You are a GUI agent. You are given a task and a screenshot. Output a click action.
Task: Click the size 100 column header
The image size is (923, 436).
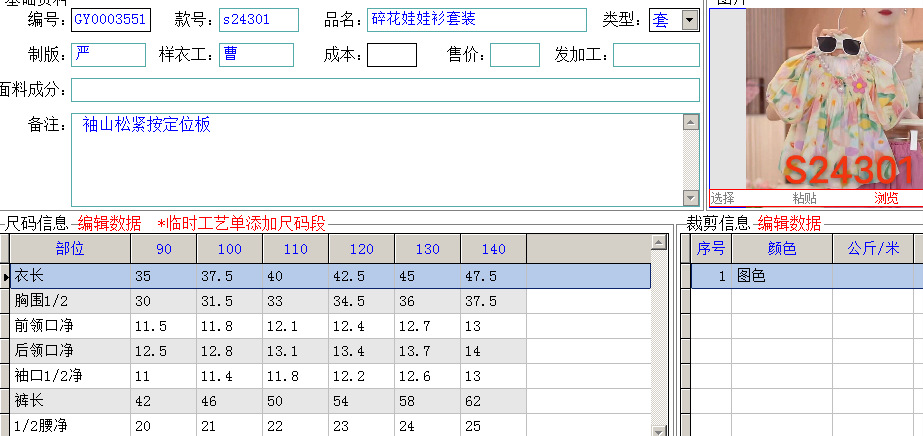click(230, 249)
